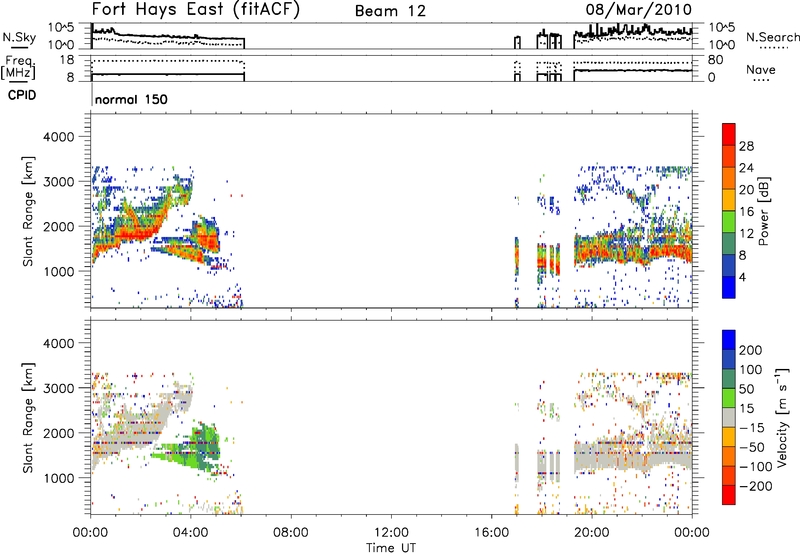The image size is (800, 554).
Task: Click the 'CPID' label
Action: [x=22, y=95]
